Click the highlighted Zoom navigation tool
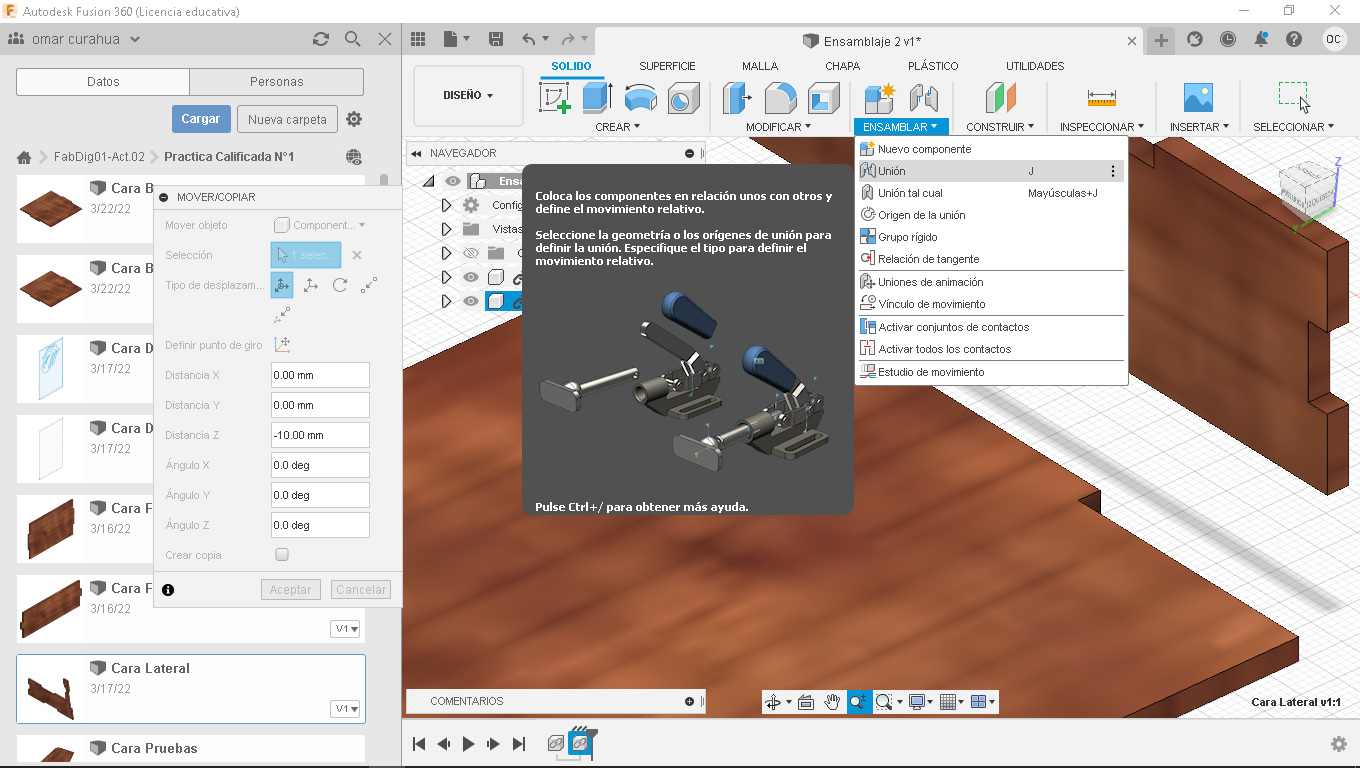Image resolution: width=1360 pixels, height=768 pixels. (858, 702)
